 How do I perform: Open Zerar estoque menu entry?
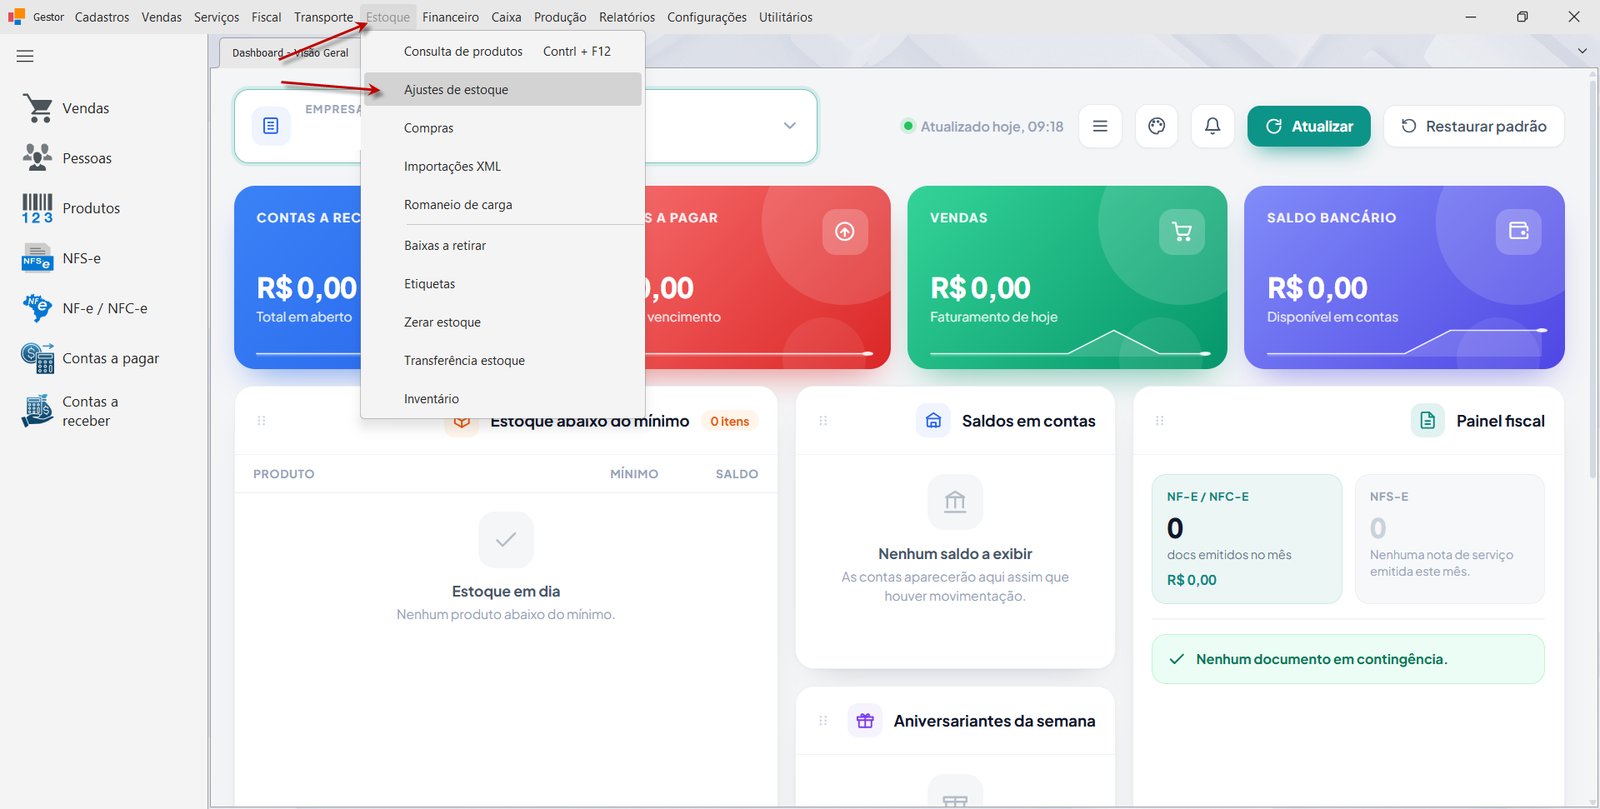click(x=503, y=322)
